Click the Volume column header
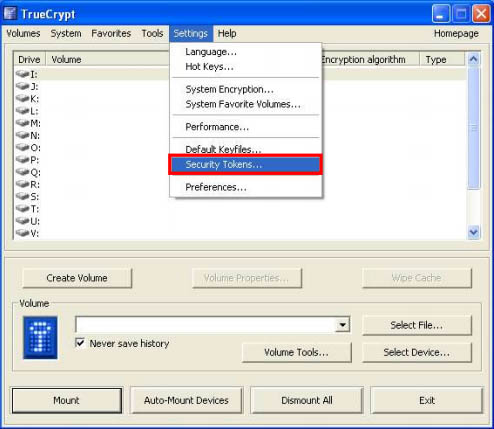 (107, 59)
